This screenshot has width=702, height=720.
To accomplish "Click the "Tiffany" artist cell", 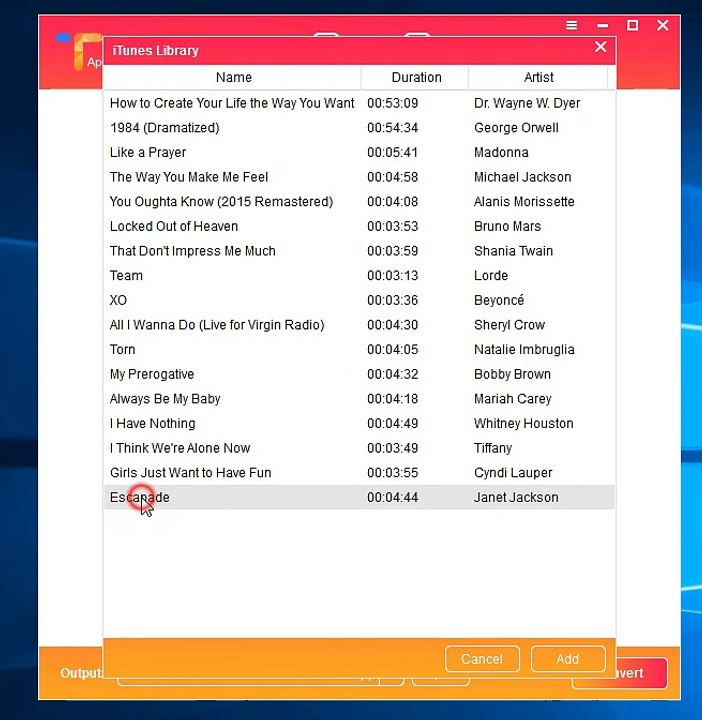I will click(x=493, y=448).
